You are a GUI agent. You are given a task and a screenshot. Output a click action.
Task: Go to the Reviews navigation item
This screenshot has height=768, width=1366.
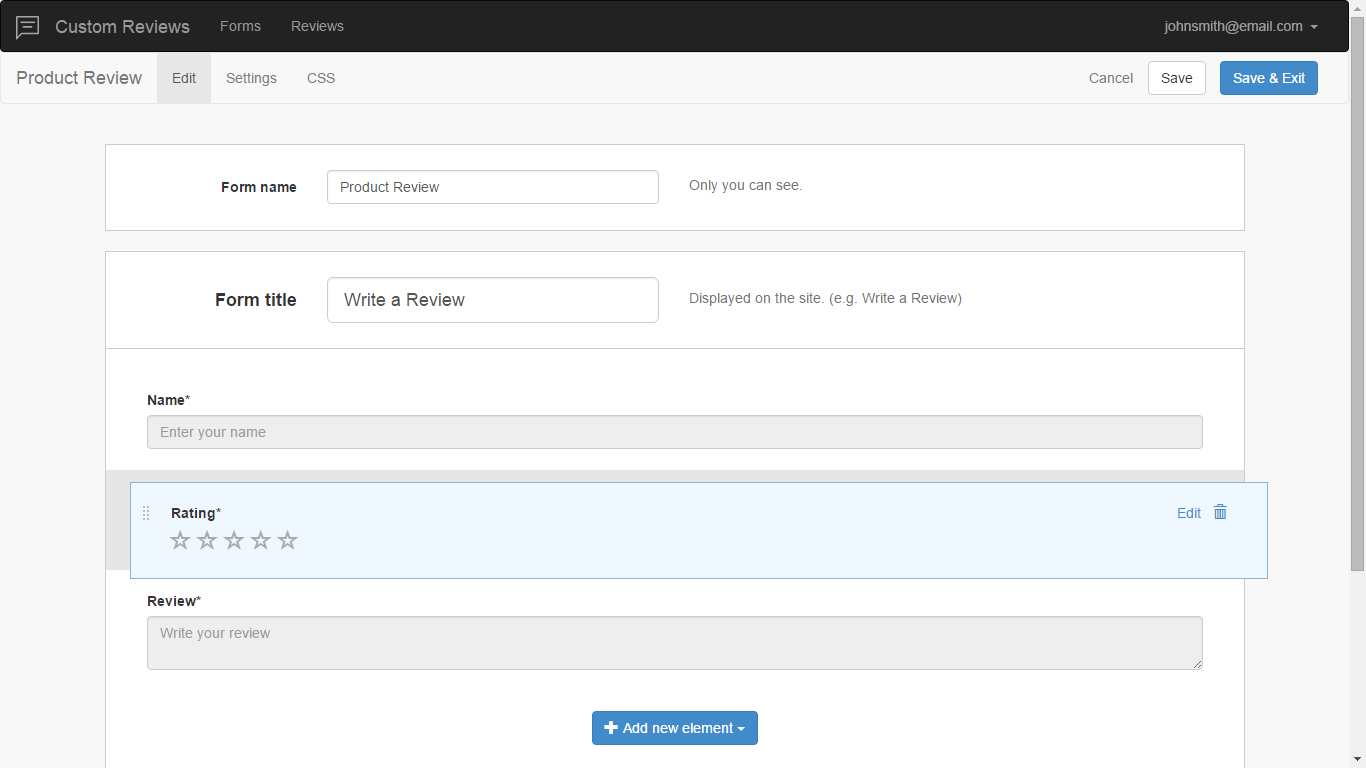317,27
